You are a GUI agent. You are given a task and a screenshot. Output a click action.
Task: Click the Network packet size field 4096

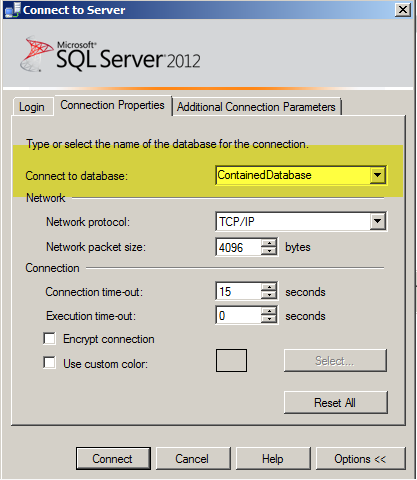238,247
